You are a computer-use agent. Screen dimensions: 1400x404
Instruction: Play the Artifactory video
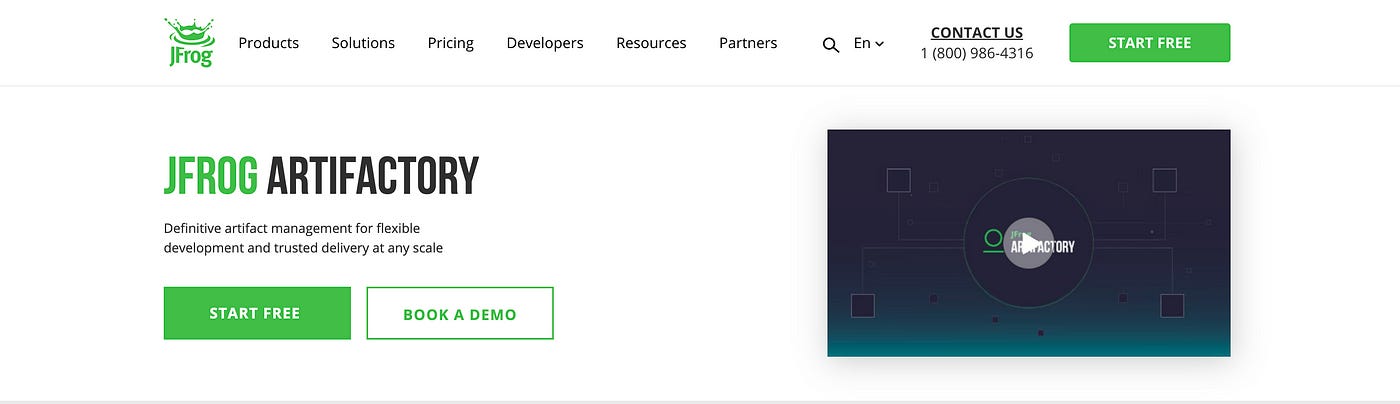(1029, 243)
